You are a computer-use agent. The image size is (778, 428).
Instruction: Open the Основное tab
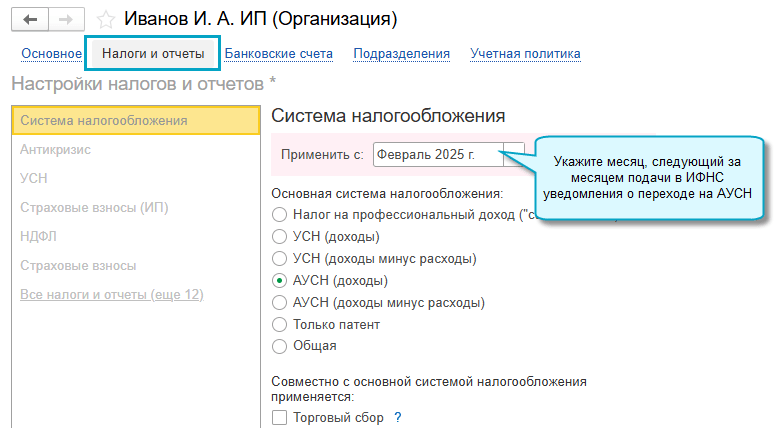(x=51, y=54)
